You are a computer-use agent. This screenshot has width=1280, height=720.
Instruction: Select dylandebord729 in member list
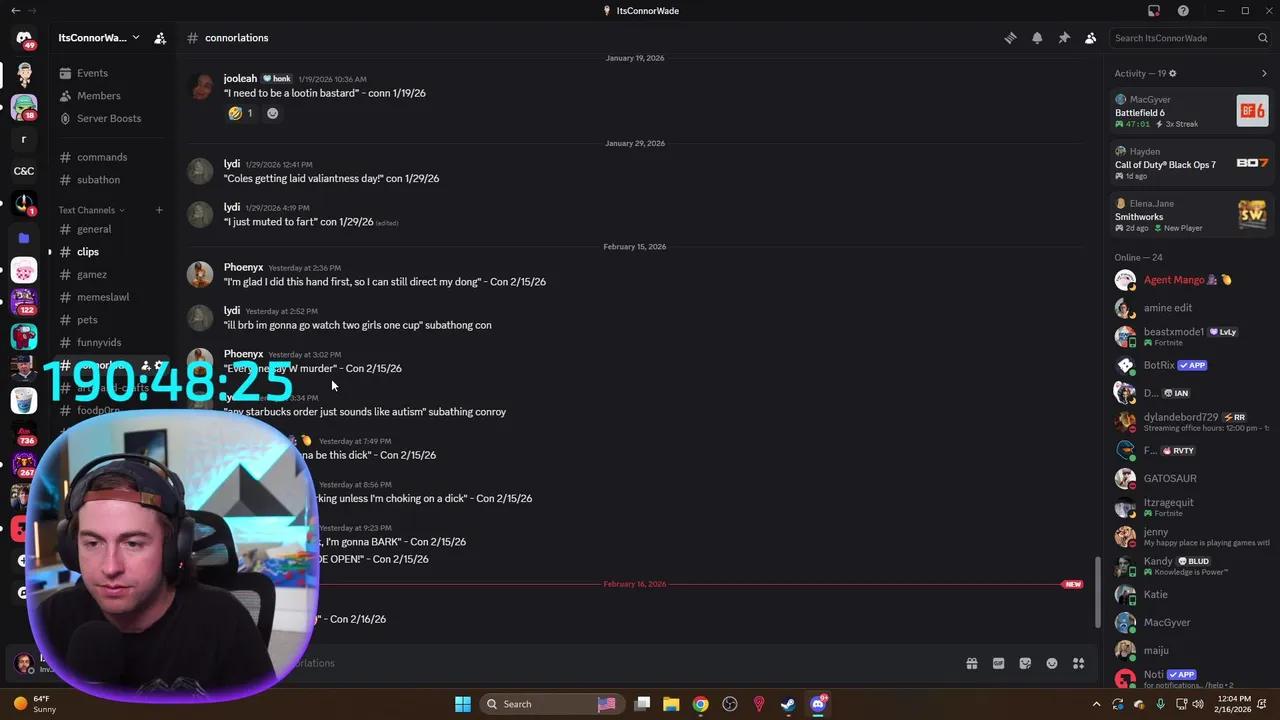click(1191, 422)
